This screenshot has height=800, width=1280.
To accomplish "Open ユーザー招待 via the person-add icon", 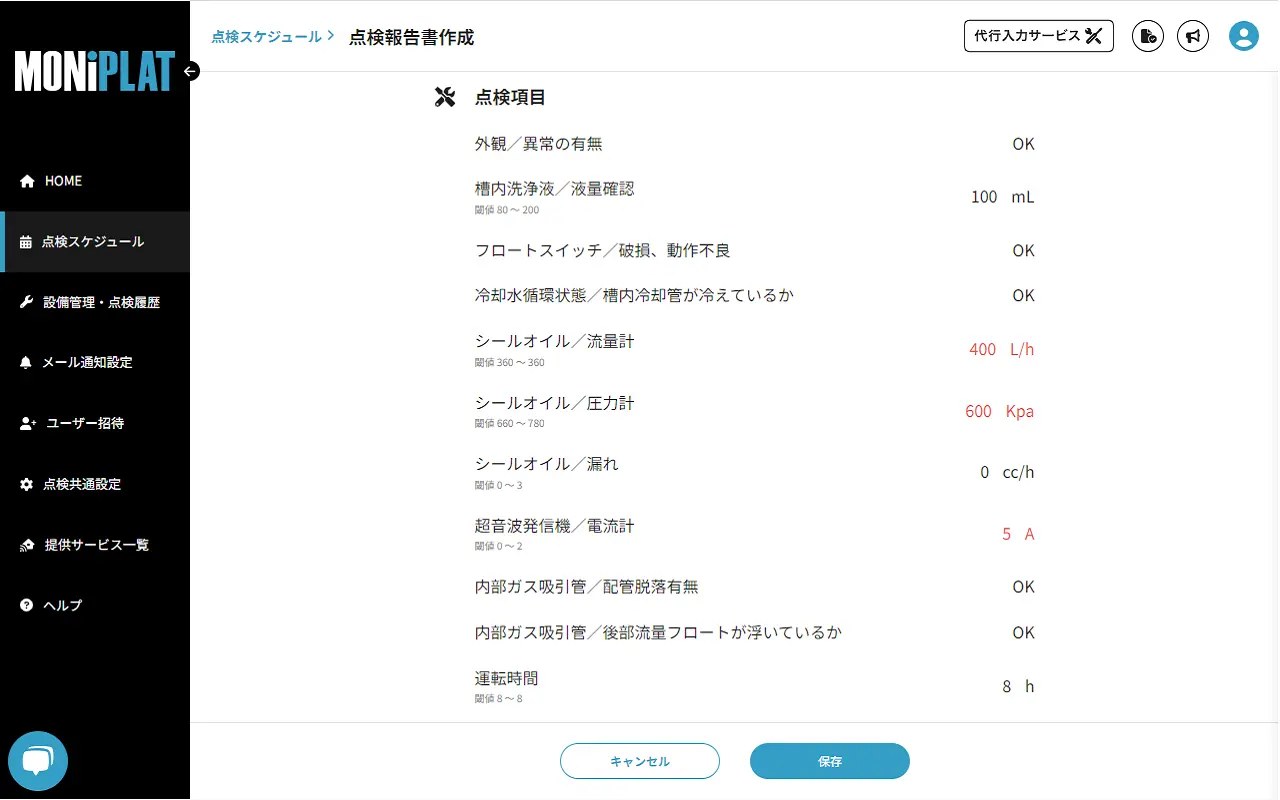I will pos(28,423).
